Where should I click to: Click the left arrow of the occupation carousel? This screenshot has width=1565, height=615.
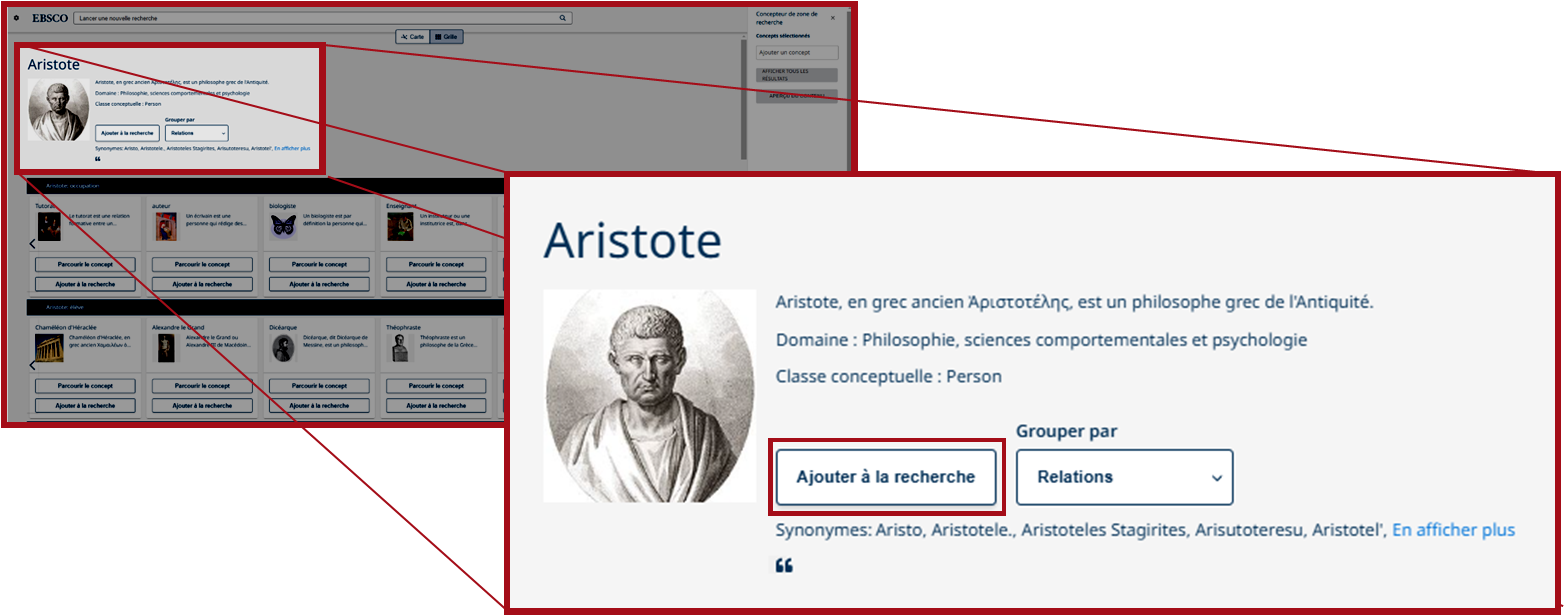(31, 244)
